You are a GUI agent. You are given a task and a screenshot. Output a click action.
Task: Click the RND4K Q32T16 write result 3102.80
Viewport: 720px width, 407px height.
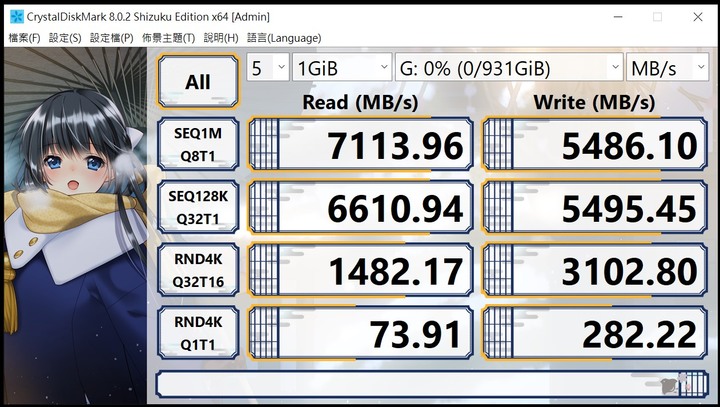[x=595, y=270]
